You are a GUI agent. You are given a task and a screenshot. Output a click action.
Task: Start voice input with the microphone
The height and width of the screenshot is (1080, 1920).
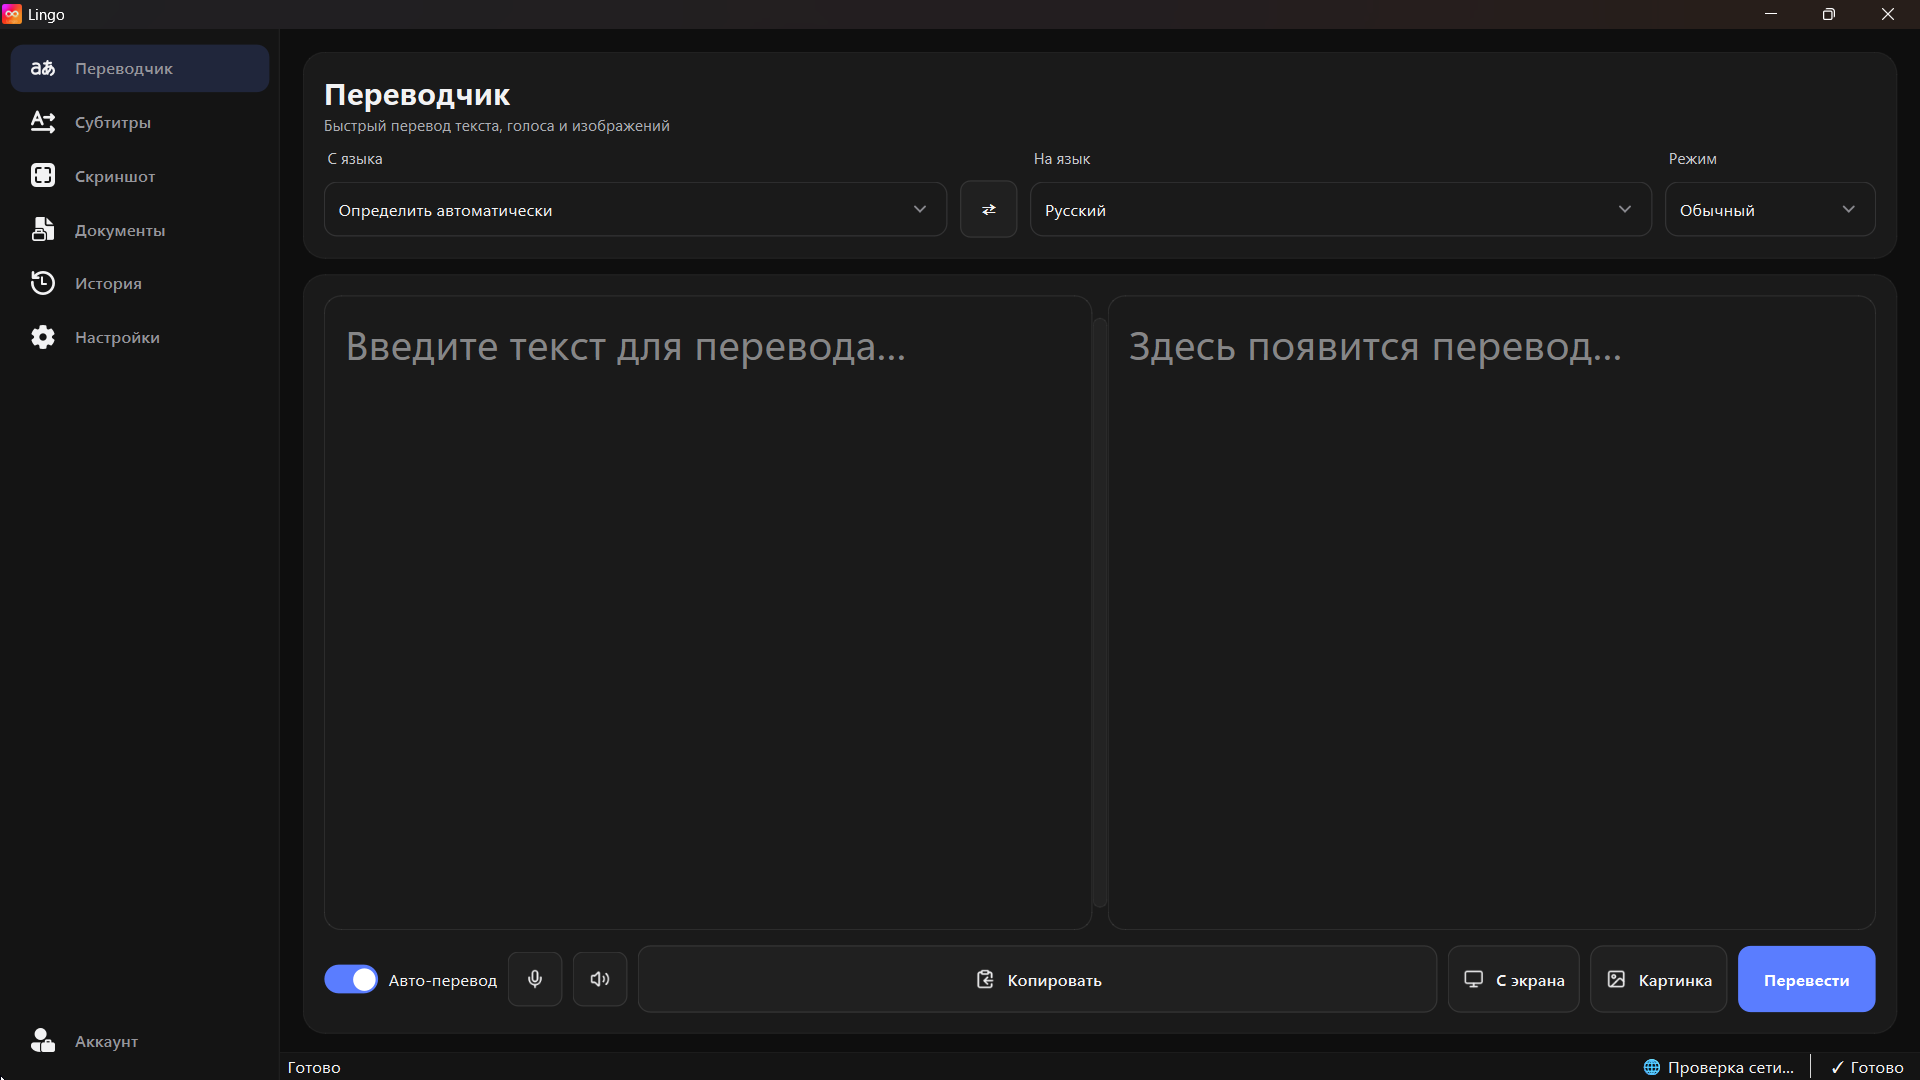click(x=535, y=979)
